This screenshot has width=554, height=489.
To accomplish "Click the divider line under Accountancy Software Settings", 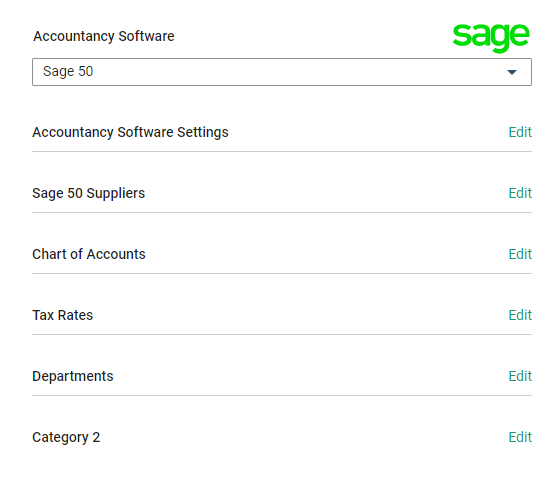I will point(282,152).
